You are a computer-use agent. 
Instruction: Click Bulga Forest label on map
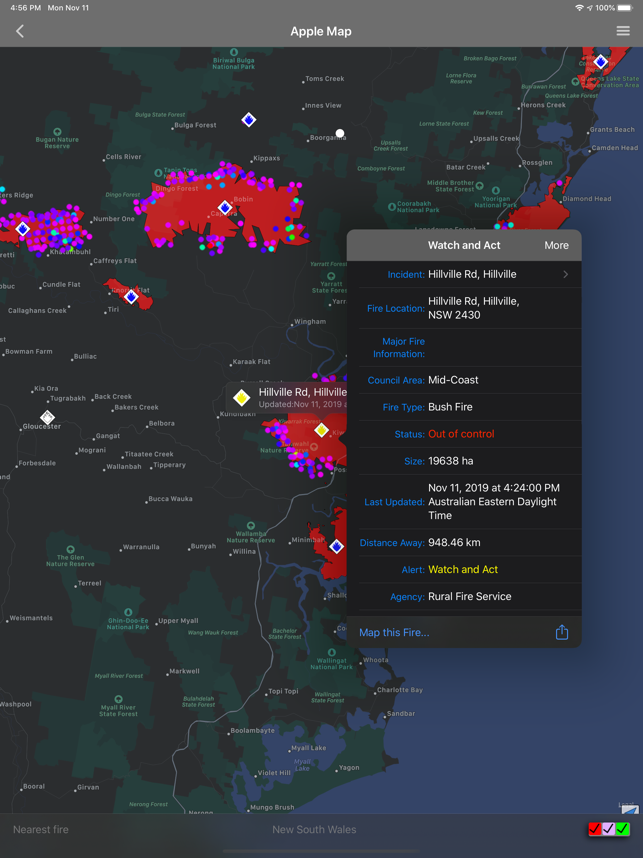[195, 125]
